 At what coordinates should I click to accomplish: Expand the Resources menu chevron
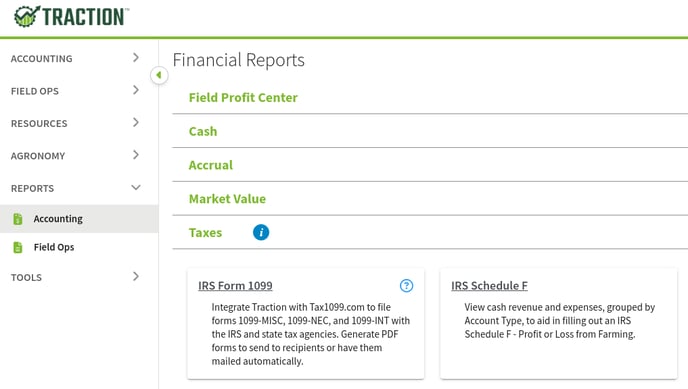[136, 123]
